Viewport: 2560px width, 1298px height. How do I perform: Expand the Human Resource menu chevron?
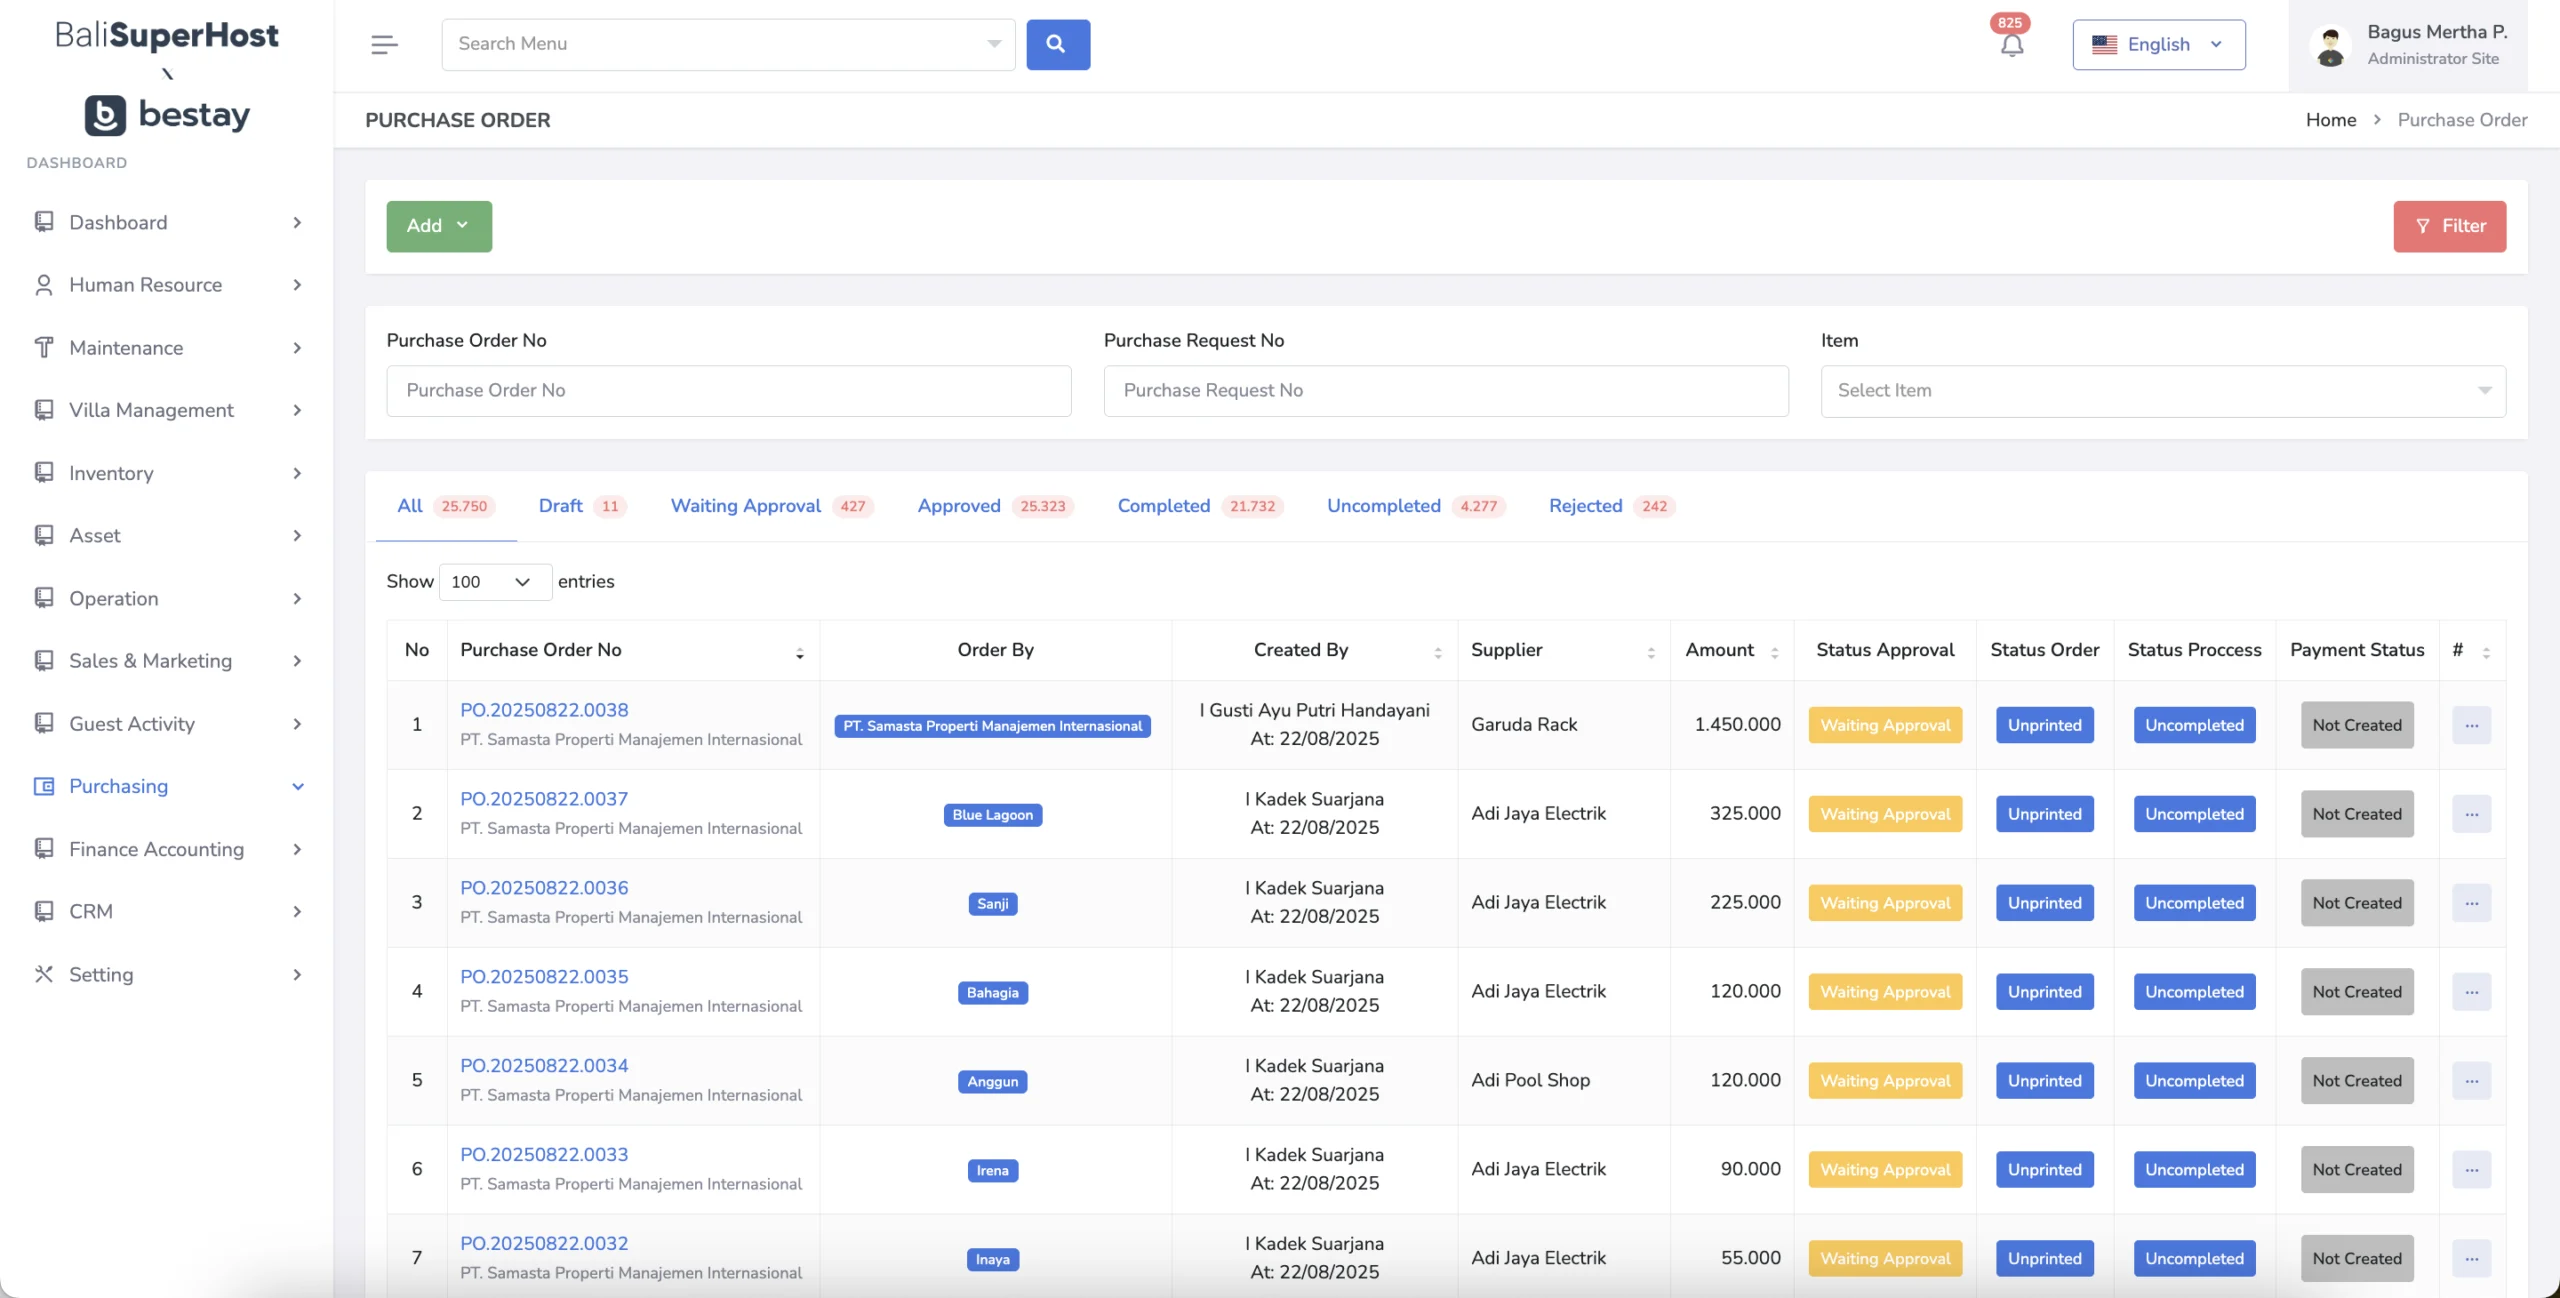[x=297, y=285]
